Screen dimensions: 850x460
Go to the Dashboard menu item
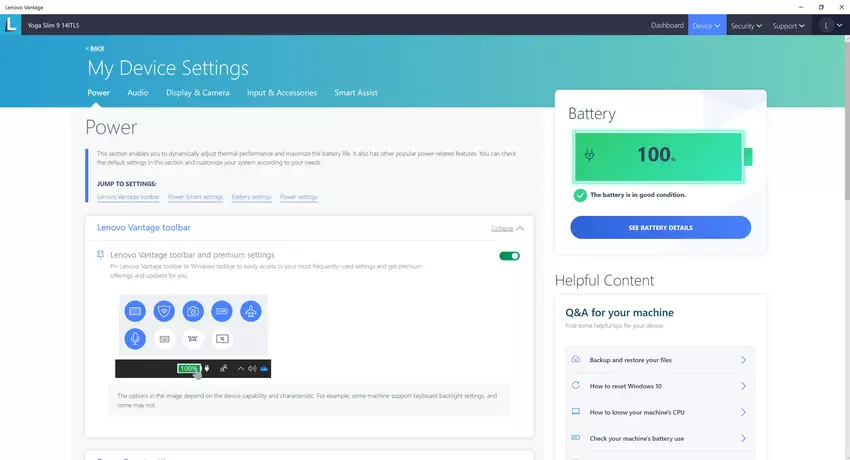tap(667, 25)
